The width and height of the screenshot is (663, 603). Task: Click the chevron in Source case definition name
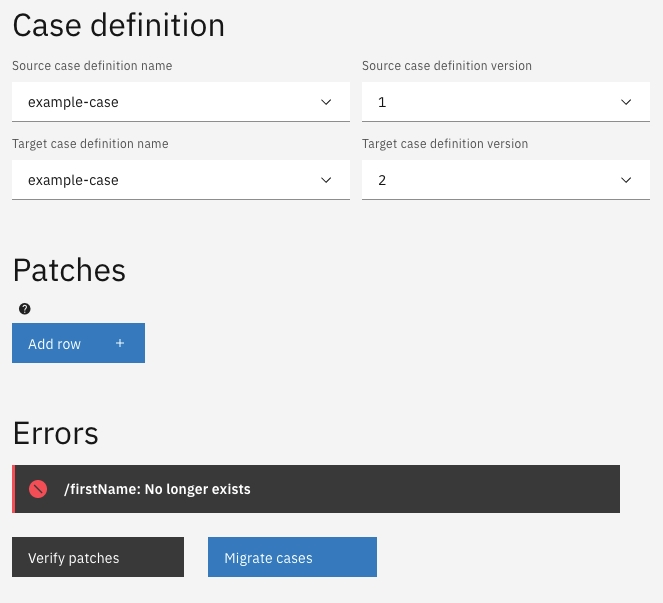pos(326,102)
